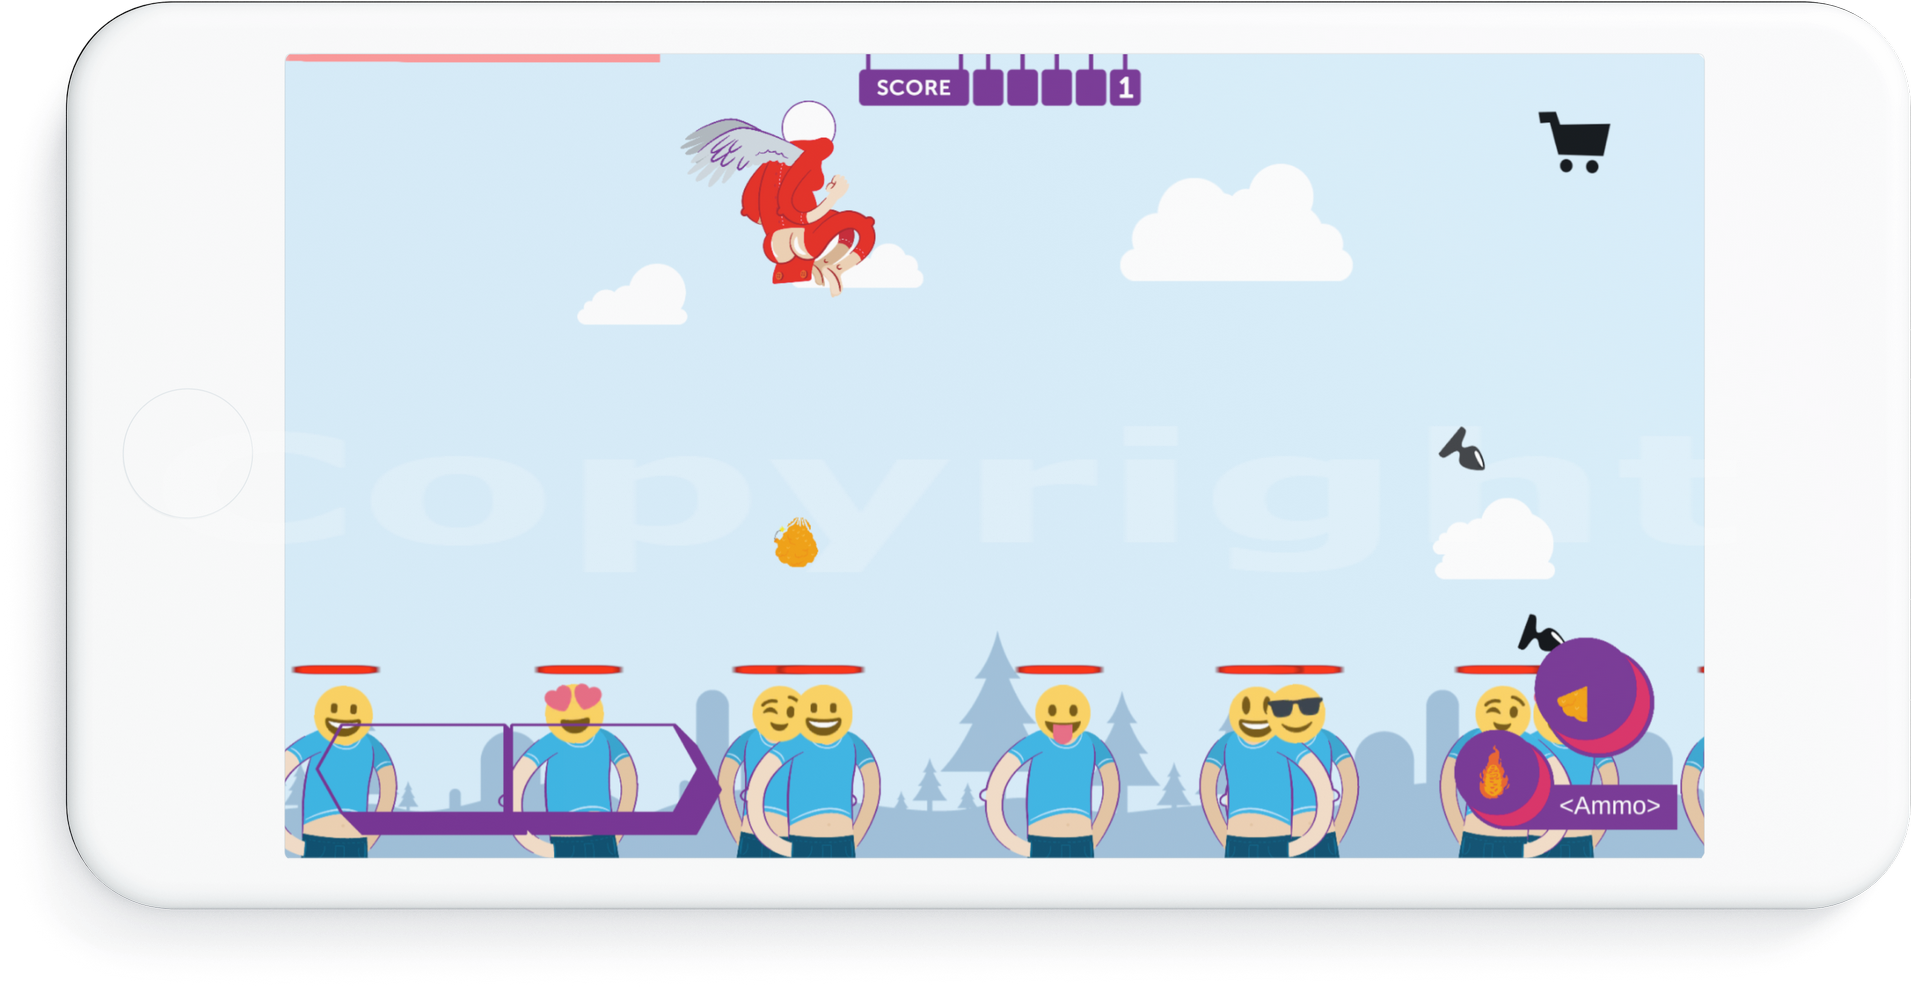The image size is (1911, 987).
Task: Tap the tongue-out emoji character
Action: (x=1061, y=717)
